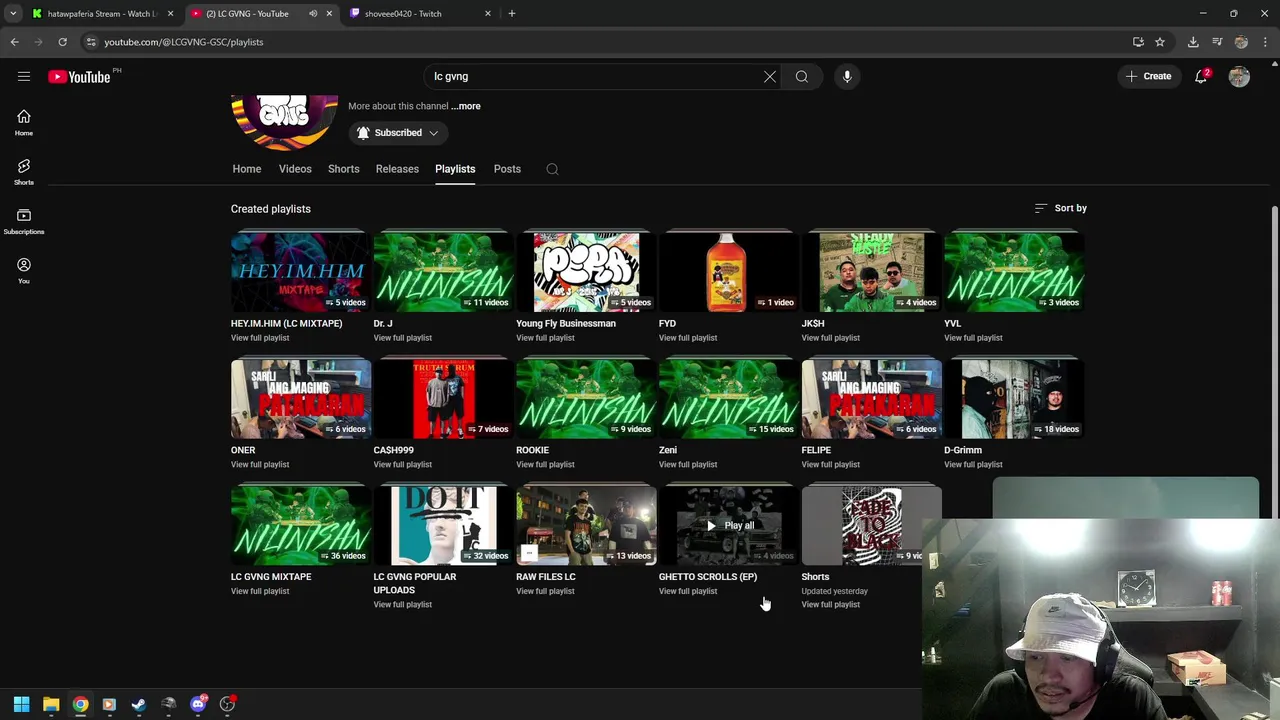The image size is (1280, 720).
Task: Open File Explorer from the taskbar
Action: [x=51, y=704]
